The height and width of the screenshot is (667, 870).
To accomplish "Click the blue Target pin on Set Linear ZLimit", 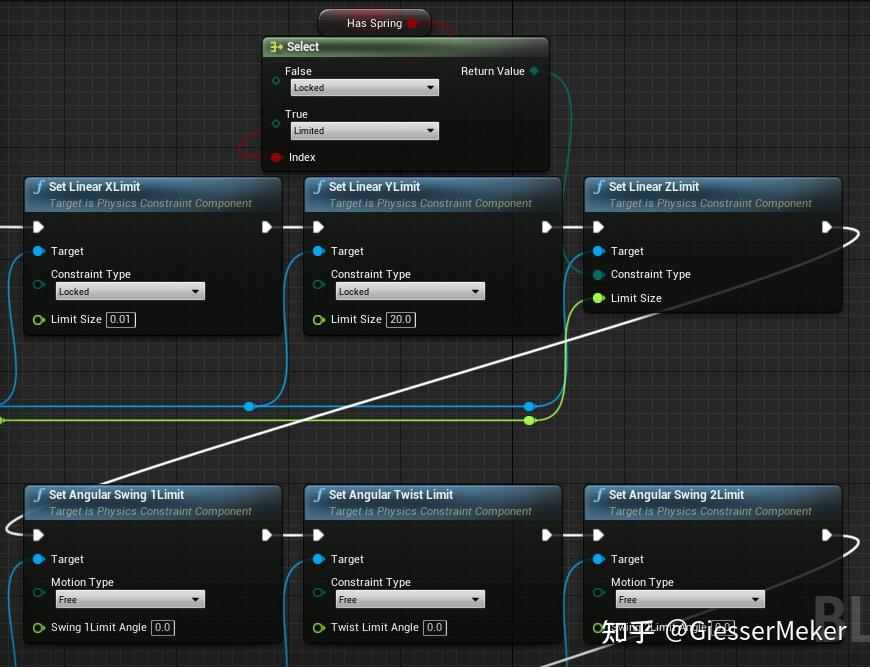I will point(597,251).
